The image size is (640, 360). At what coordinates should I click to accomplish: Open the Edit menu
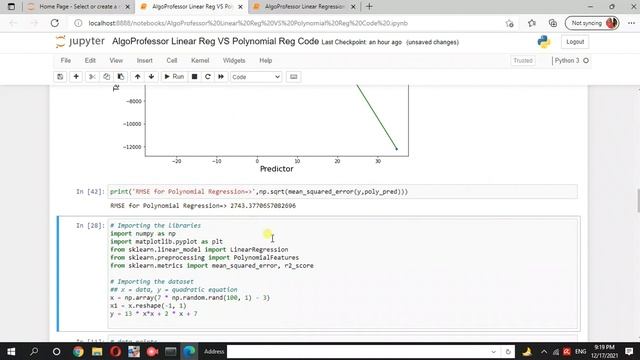point(90,60)
